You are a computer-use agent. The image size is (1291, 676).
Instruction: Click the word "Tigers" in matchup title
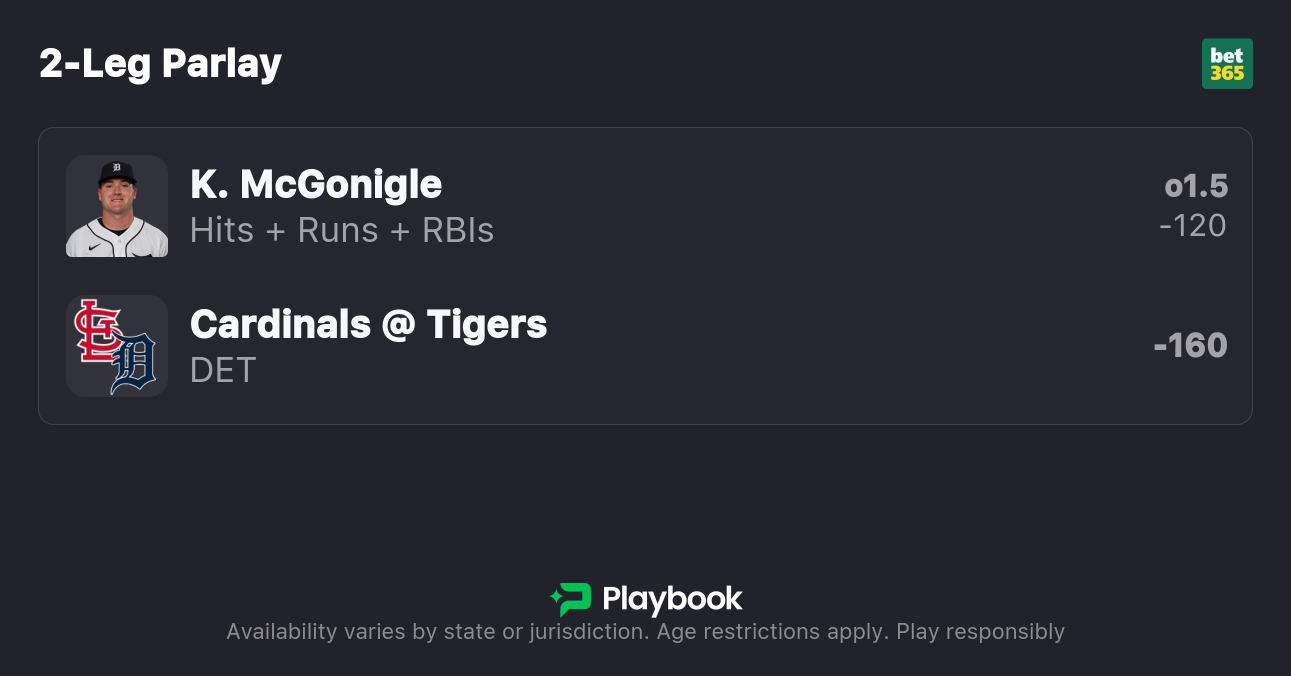[x=487, y=325]
